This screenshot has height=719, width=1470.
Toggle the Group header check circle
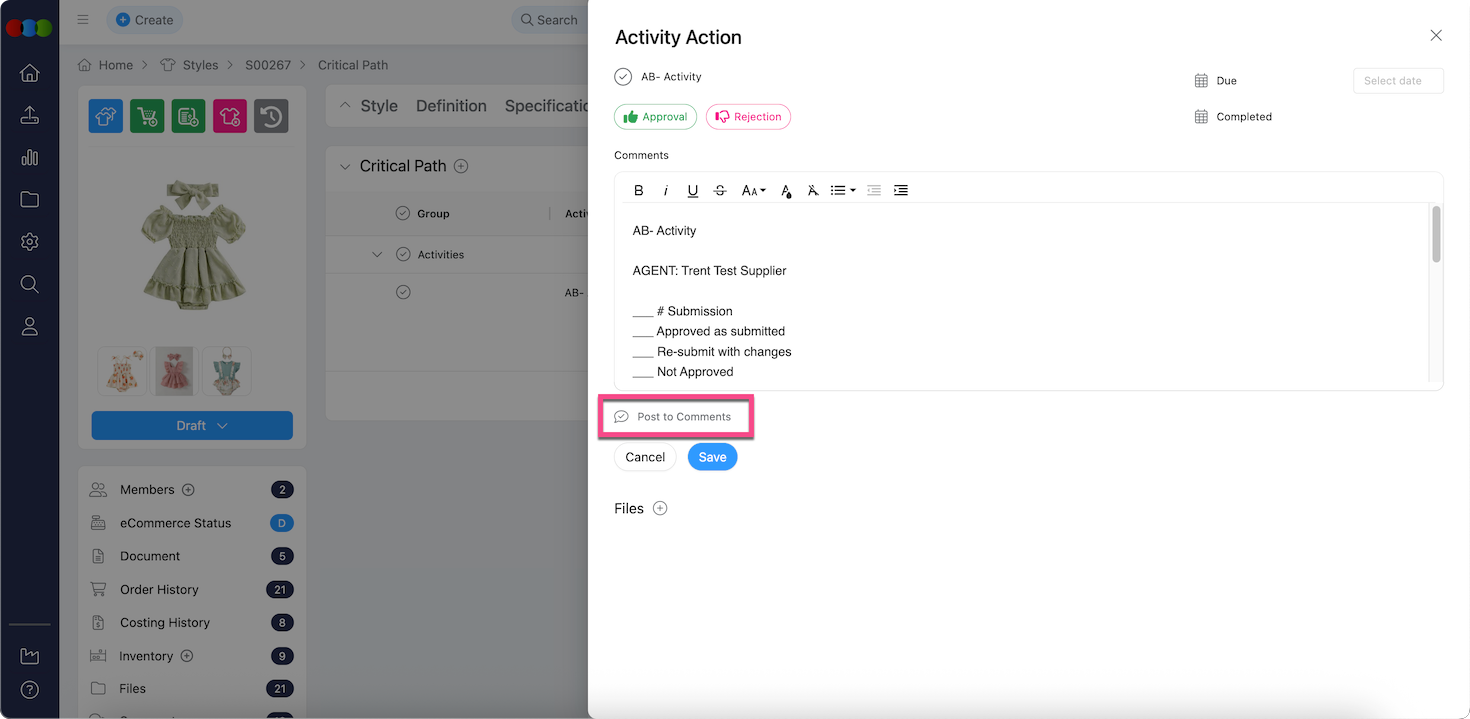pos(403,213)
